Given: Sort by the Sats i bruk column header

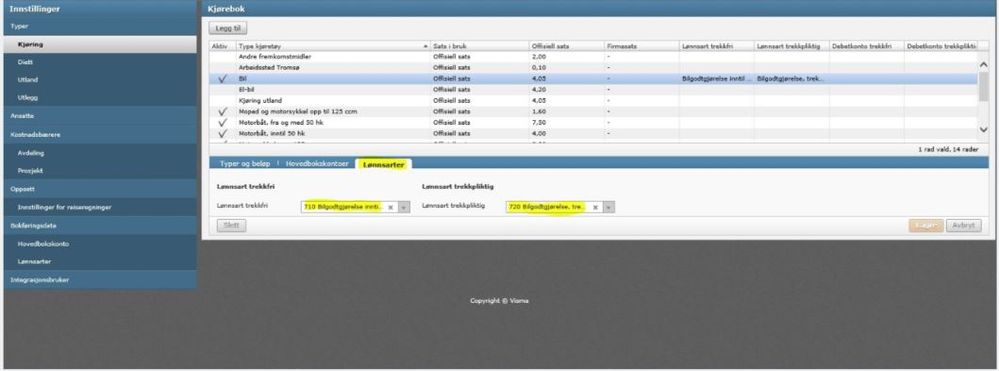Looking at the screenshot, I should (x=480, y=47).
